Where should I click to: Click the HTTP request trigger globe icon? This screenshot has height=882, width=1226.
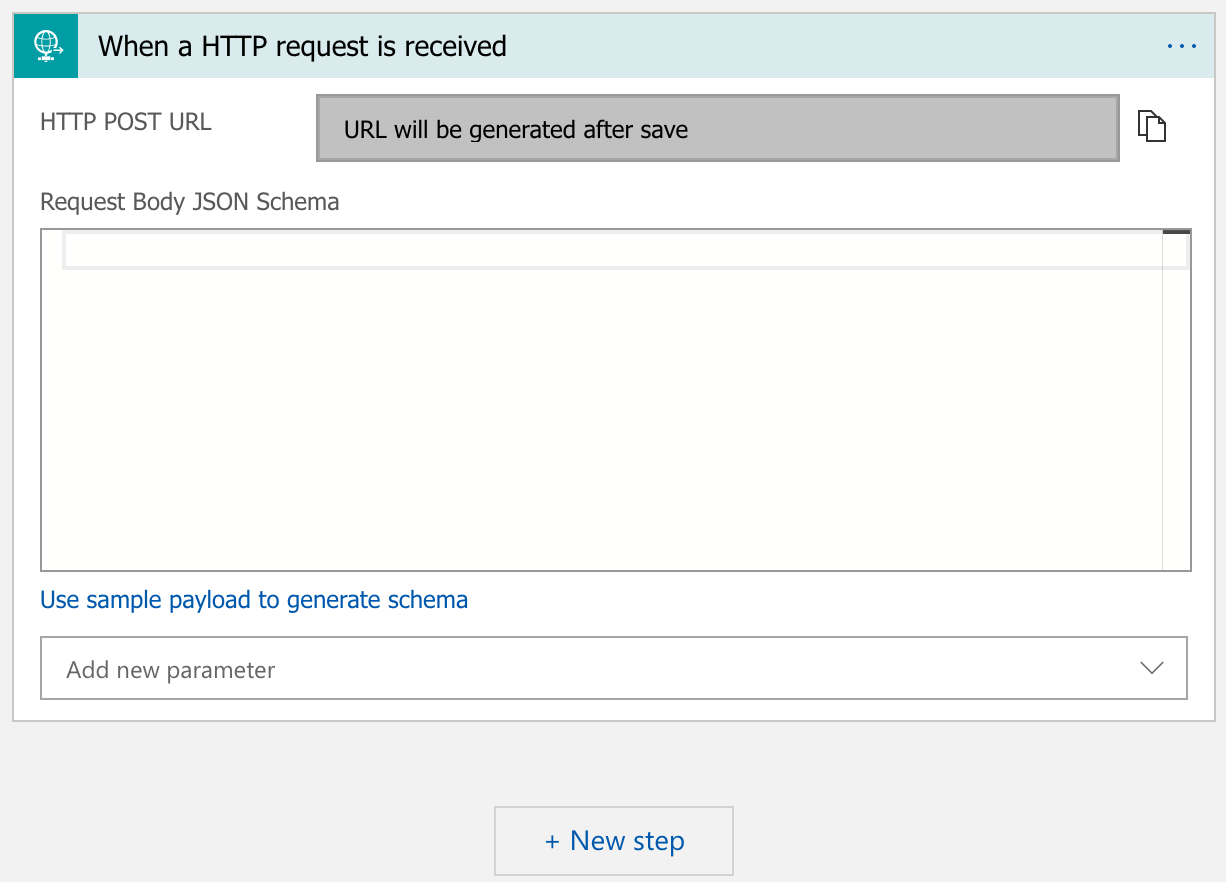pos(46,46)
